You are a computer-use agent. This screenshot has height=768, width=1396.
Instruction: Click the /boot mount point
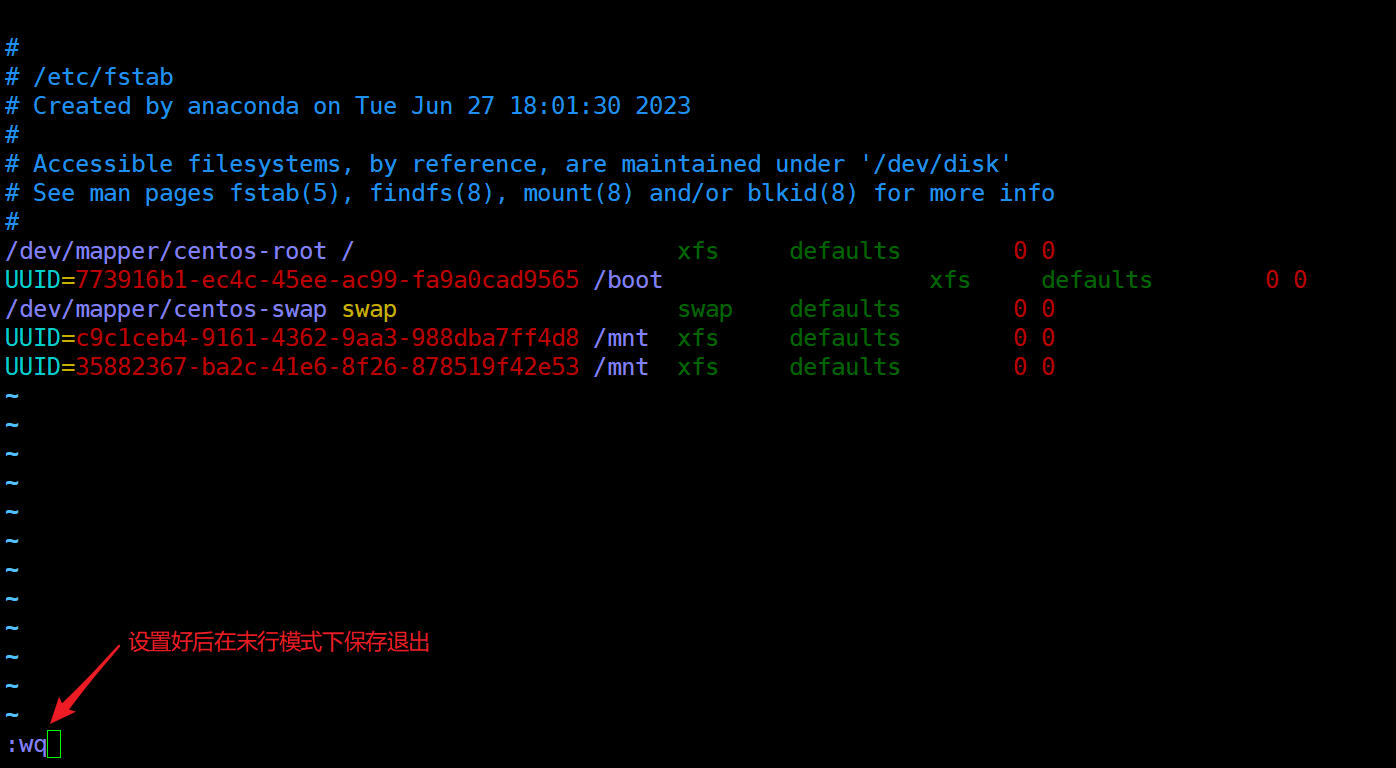(628, 280)
